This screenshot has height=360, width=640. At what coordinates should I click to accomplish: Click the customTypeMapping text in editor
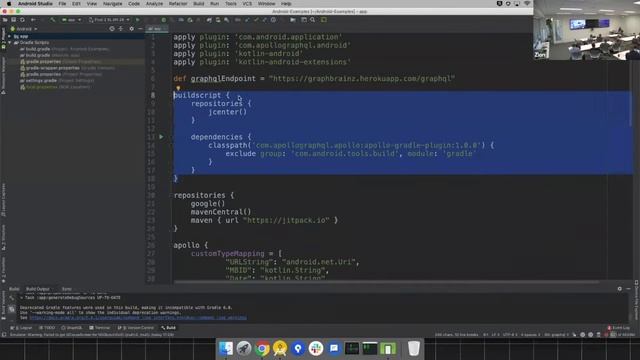click(227, 253)
